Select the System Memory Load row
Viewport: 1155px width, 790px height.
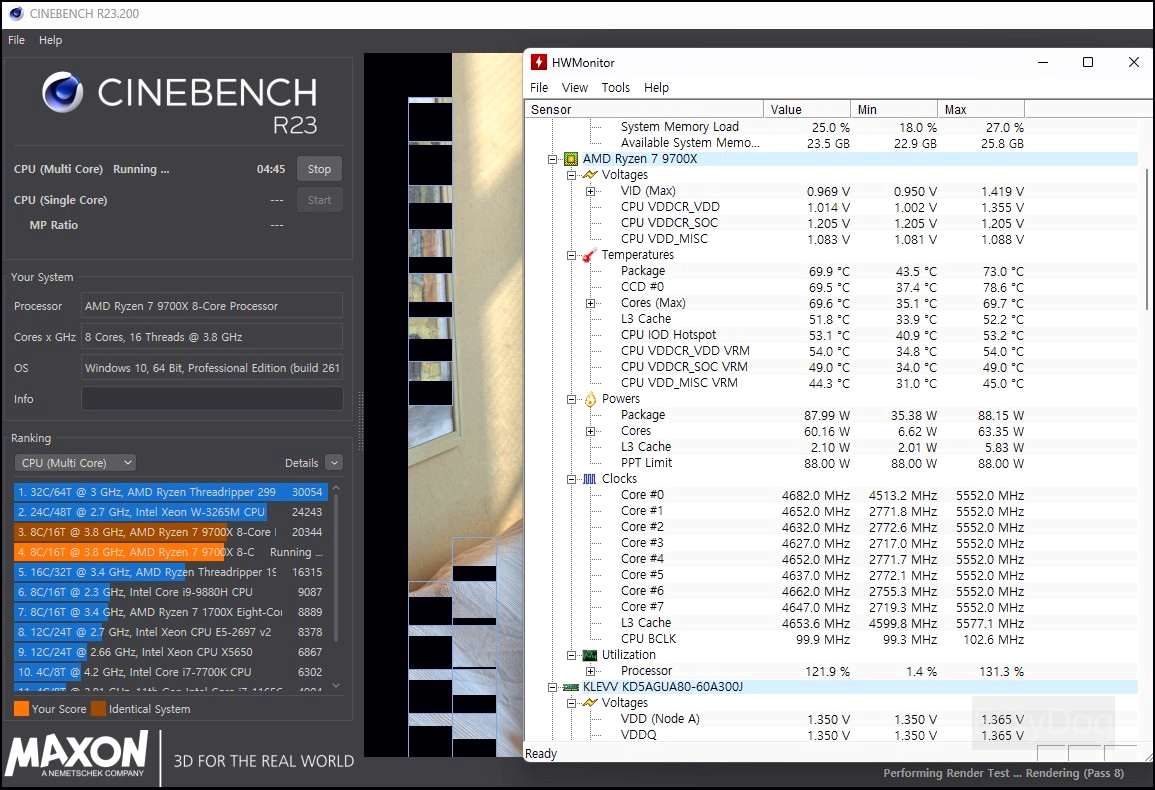[x=832, y=127]
